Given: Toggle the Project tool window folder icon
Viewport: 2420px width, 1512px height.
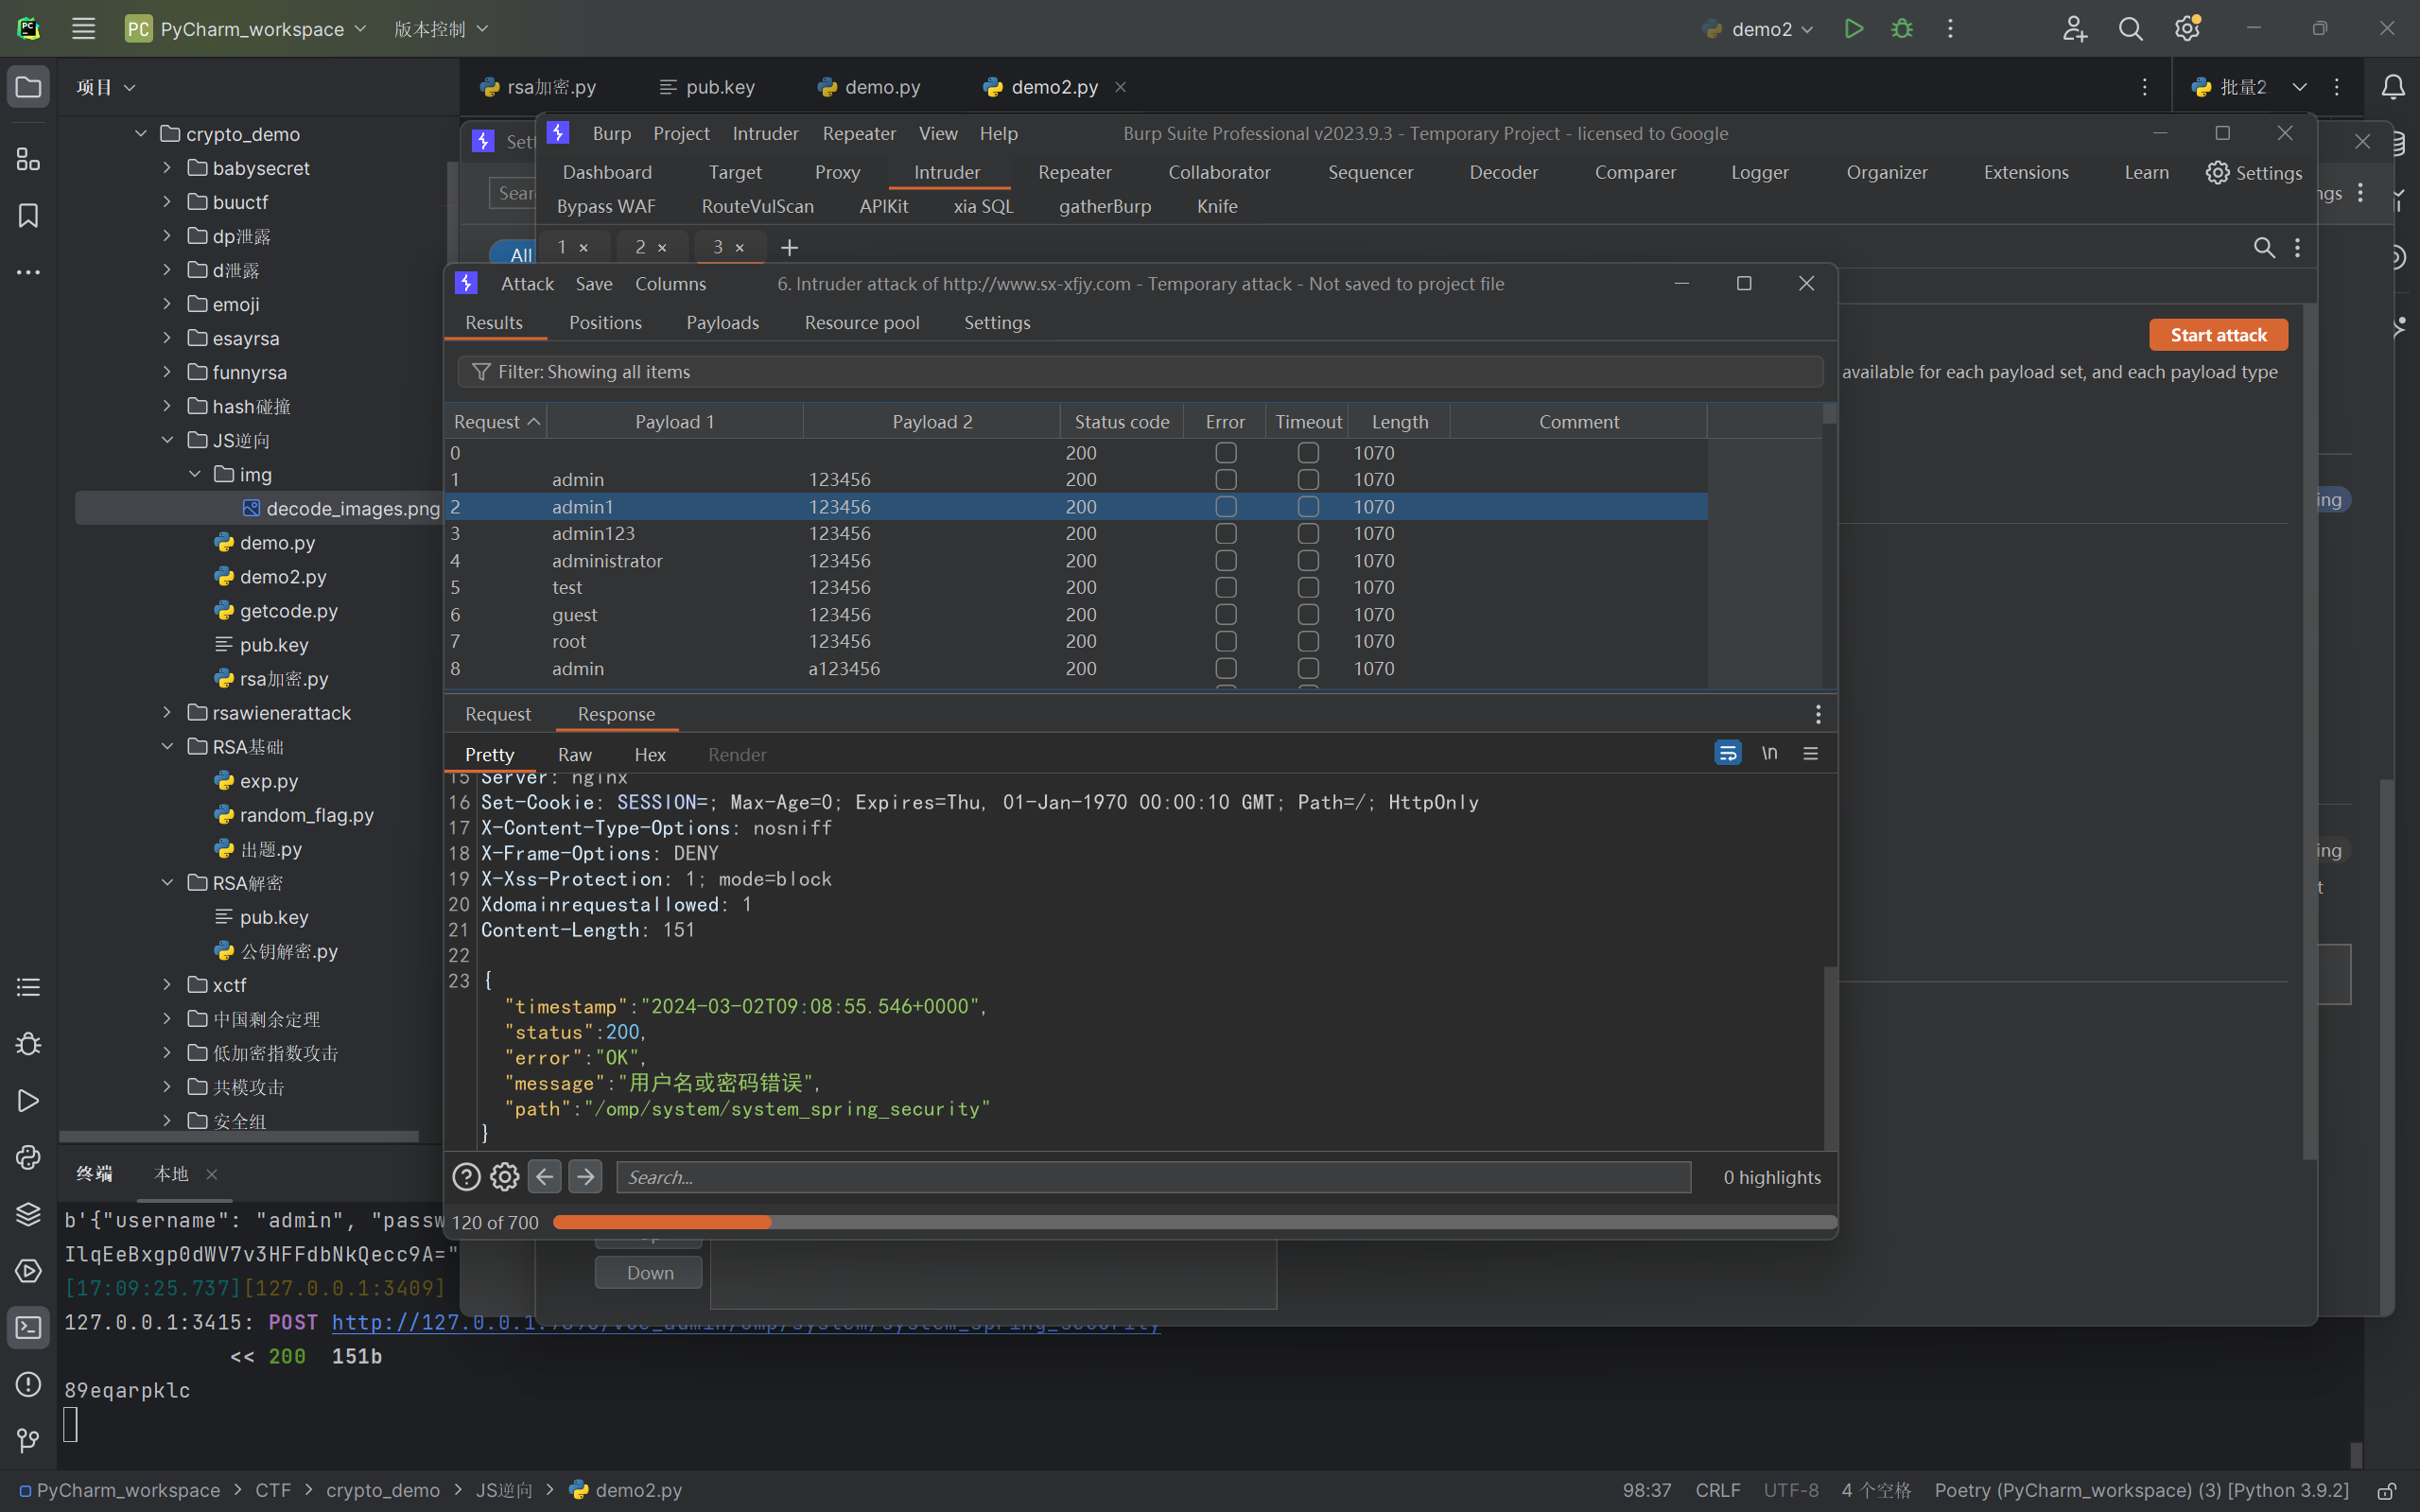Looking at the screenshot, I should click(x=28, y=87).
